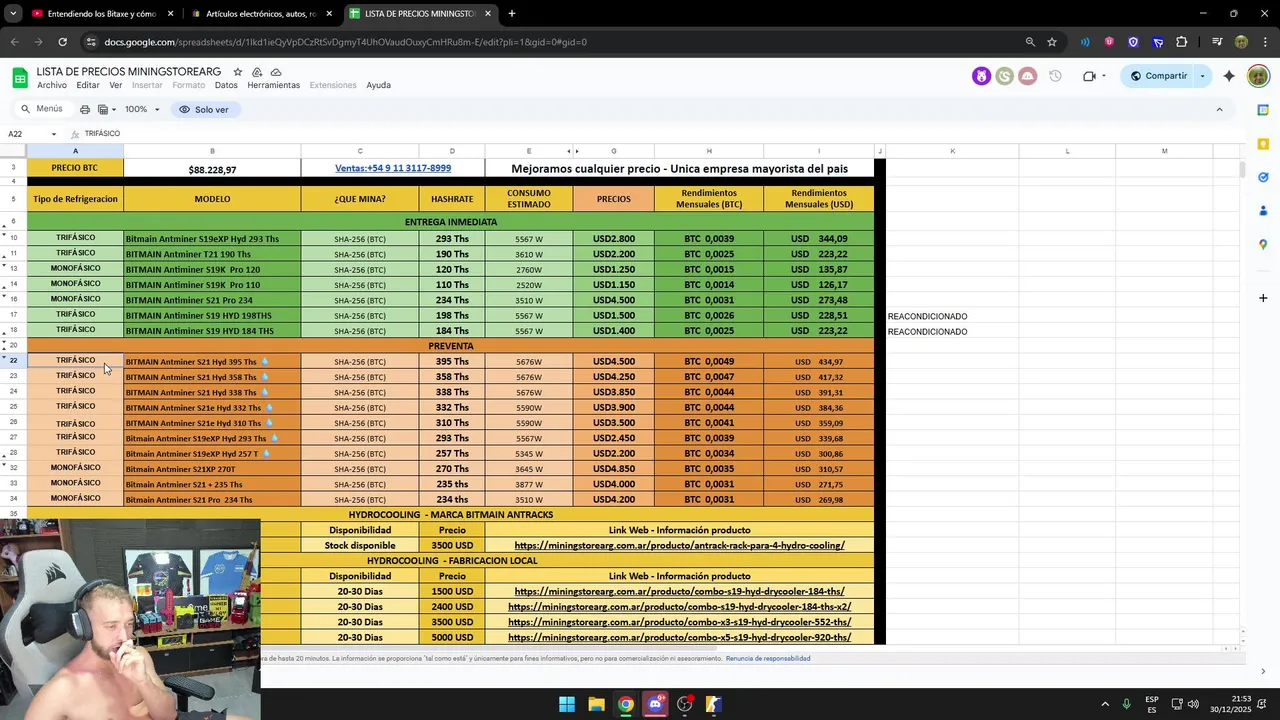1280x720 pixels.
Task: Open File Explorer from the taskbar
Action: pyautogui.click(x=596, y=704)
